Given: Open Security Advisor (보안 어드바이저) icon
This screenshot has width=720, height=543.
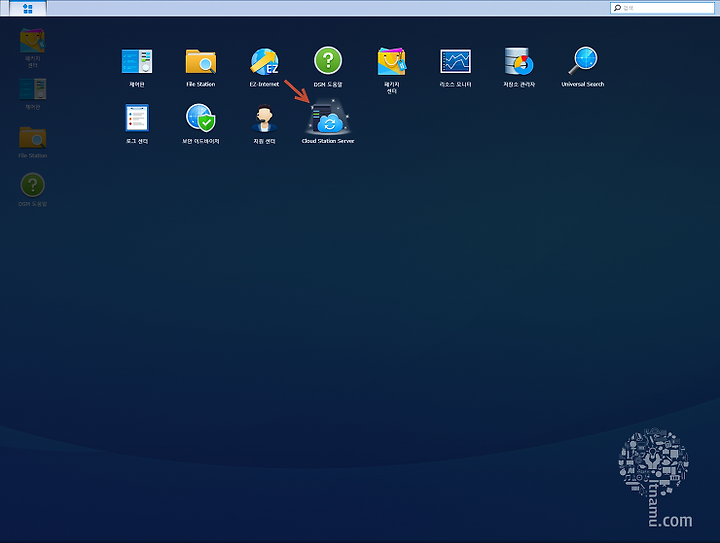Looking at the screenshot, I should click(201, 118).
